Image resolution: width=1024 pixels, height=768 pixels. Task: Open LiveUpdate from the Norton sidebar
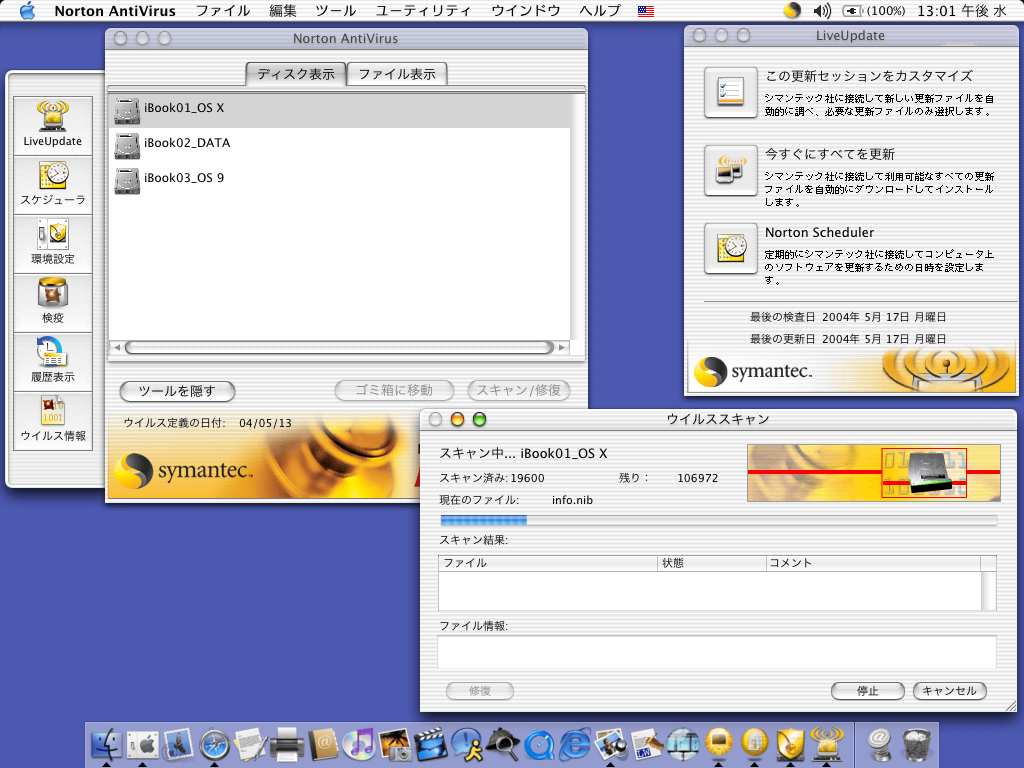click(x=53, y=125)
